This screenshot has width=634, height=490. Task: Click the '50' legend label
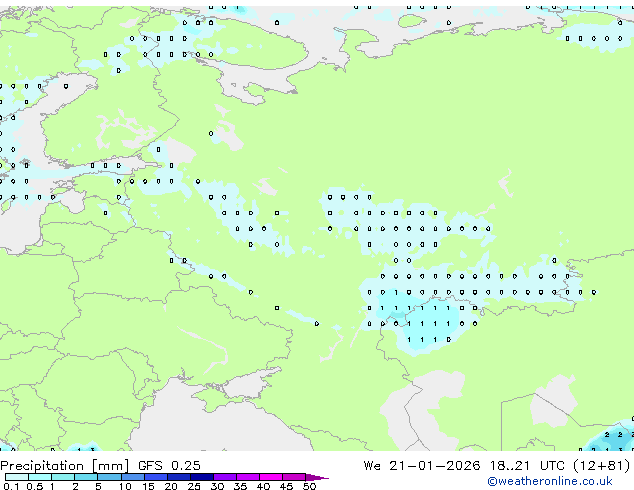pyautogui.click(x=309, y=486)
